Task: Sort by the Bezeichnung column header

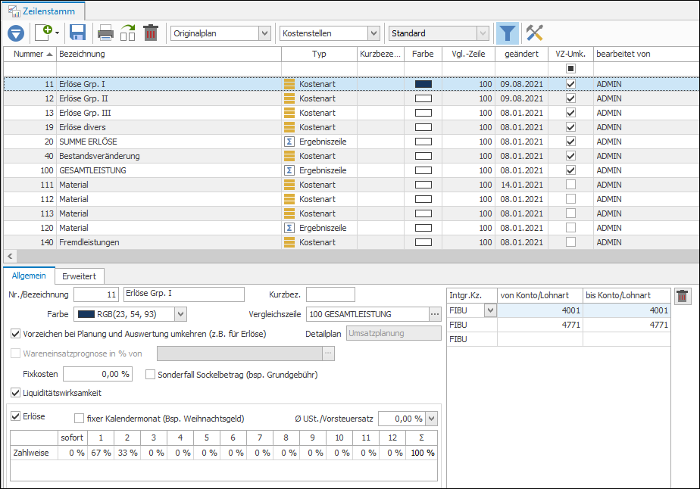Action: [x=169, y=54]
